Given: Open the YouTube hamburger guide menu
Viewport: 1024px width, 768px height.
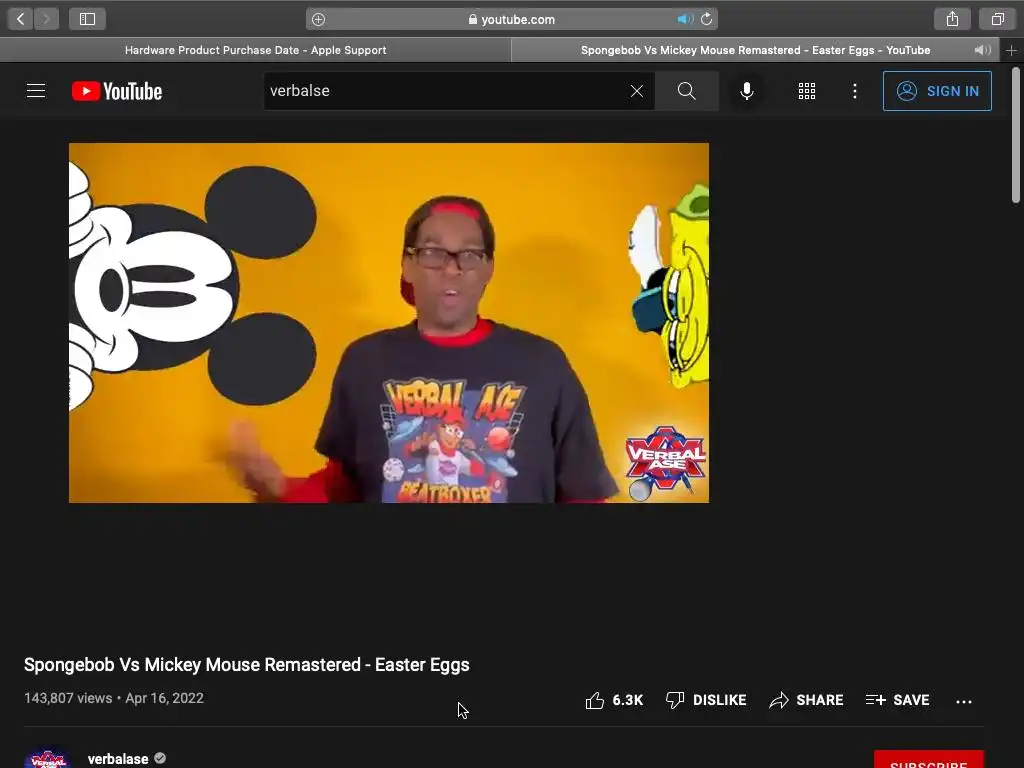Looking at the screenshot, I should coord(36,91).
